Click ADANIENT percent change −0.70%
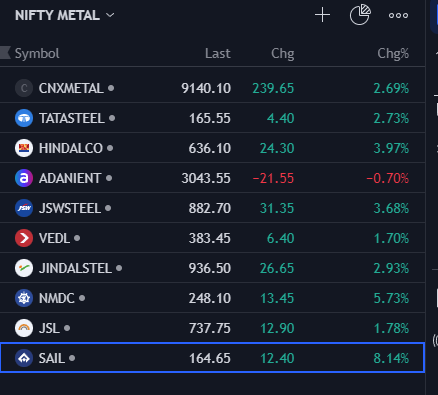This screenshot has width=438, height=395. (387, 178)
